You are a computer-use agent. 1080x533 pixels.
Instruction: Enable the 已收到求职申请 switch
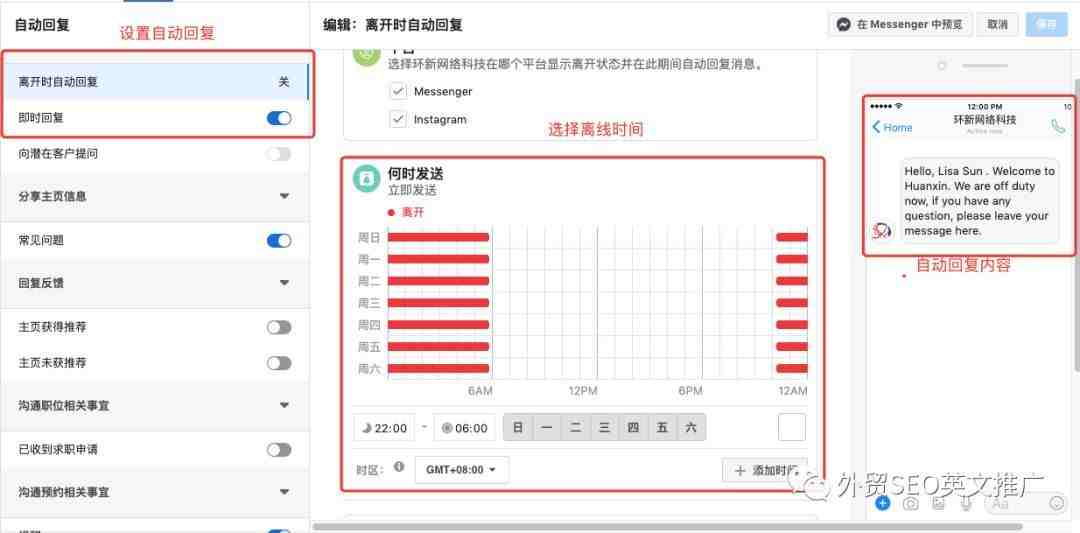pos(279,450)
